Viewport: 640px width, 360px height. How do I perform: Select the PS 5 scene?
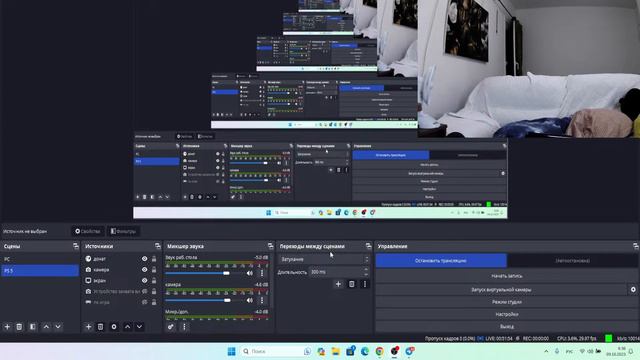point(40,271)
